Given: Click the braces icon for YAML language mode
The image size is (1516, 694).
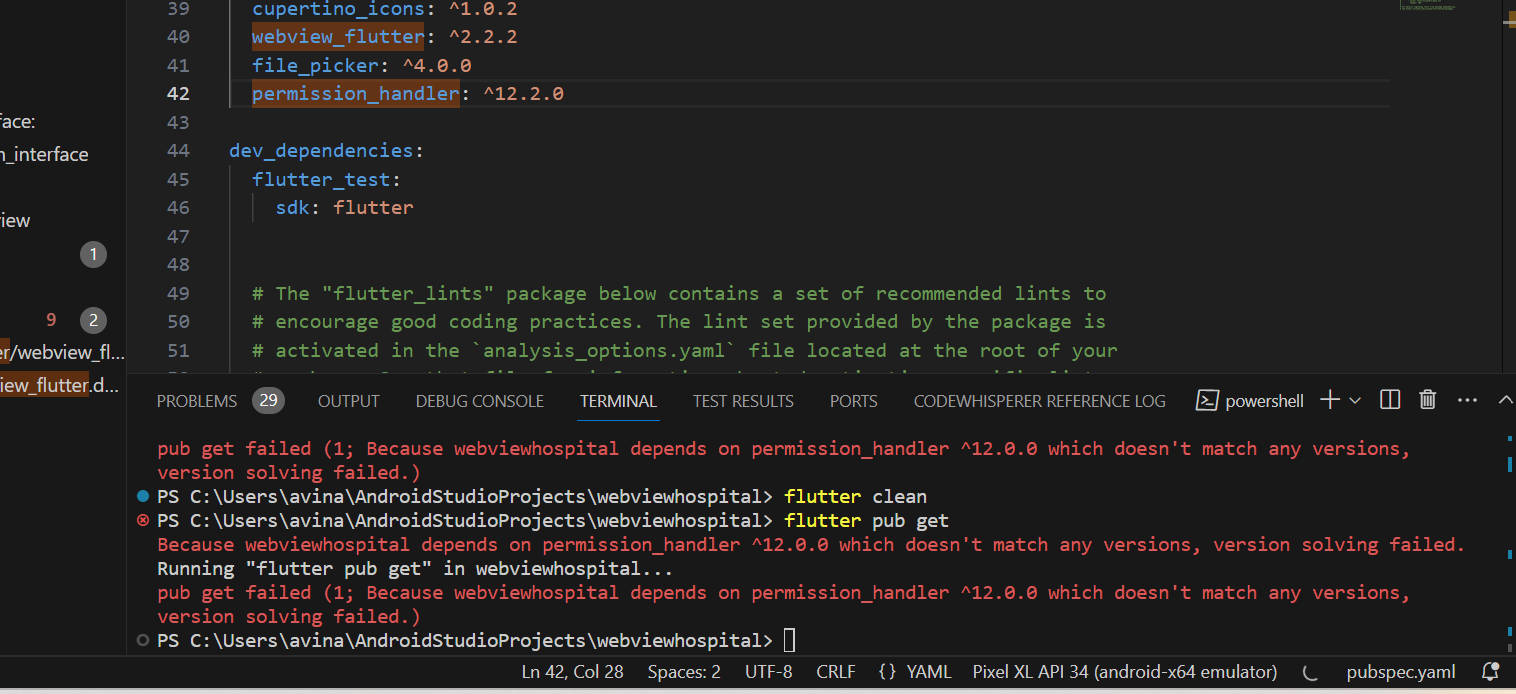Looking at the screenshot, I should [x=887, y=672].
